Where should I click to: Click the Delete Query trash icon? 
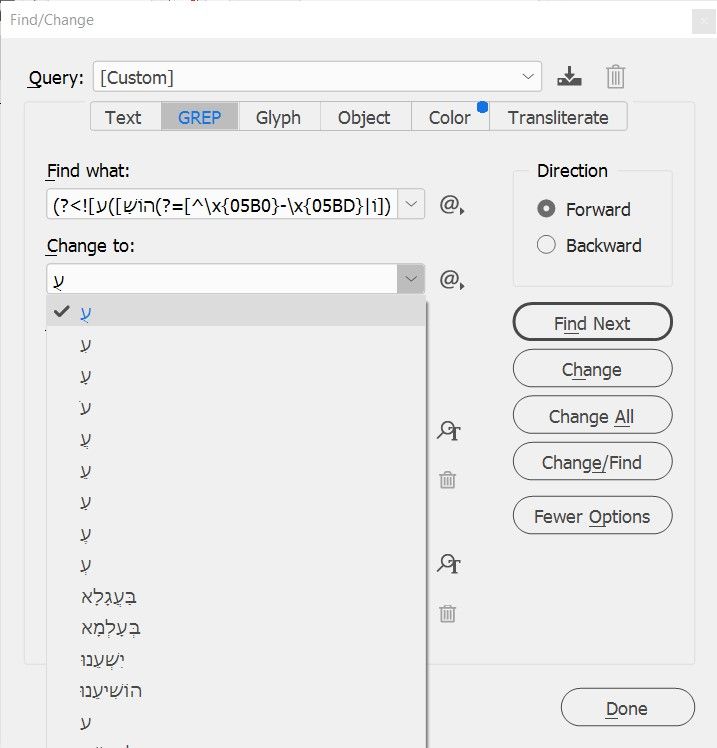[616, 77]
